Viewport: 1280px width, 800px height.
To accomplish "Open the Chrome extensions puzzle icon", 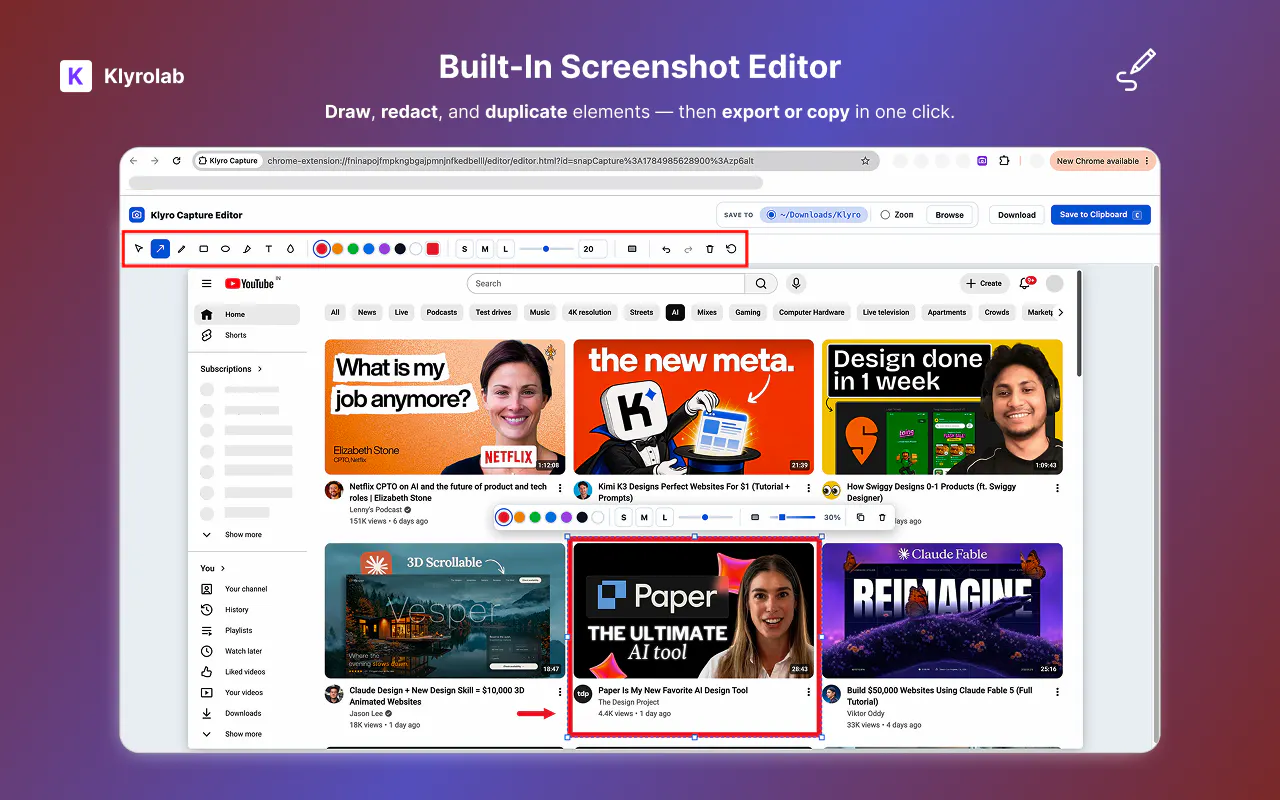I will [1004, 161].
